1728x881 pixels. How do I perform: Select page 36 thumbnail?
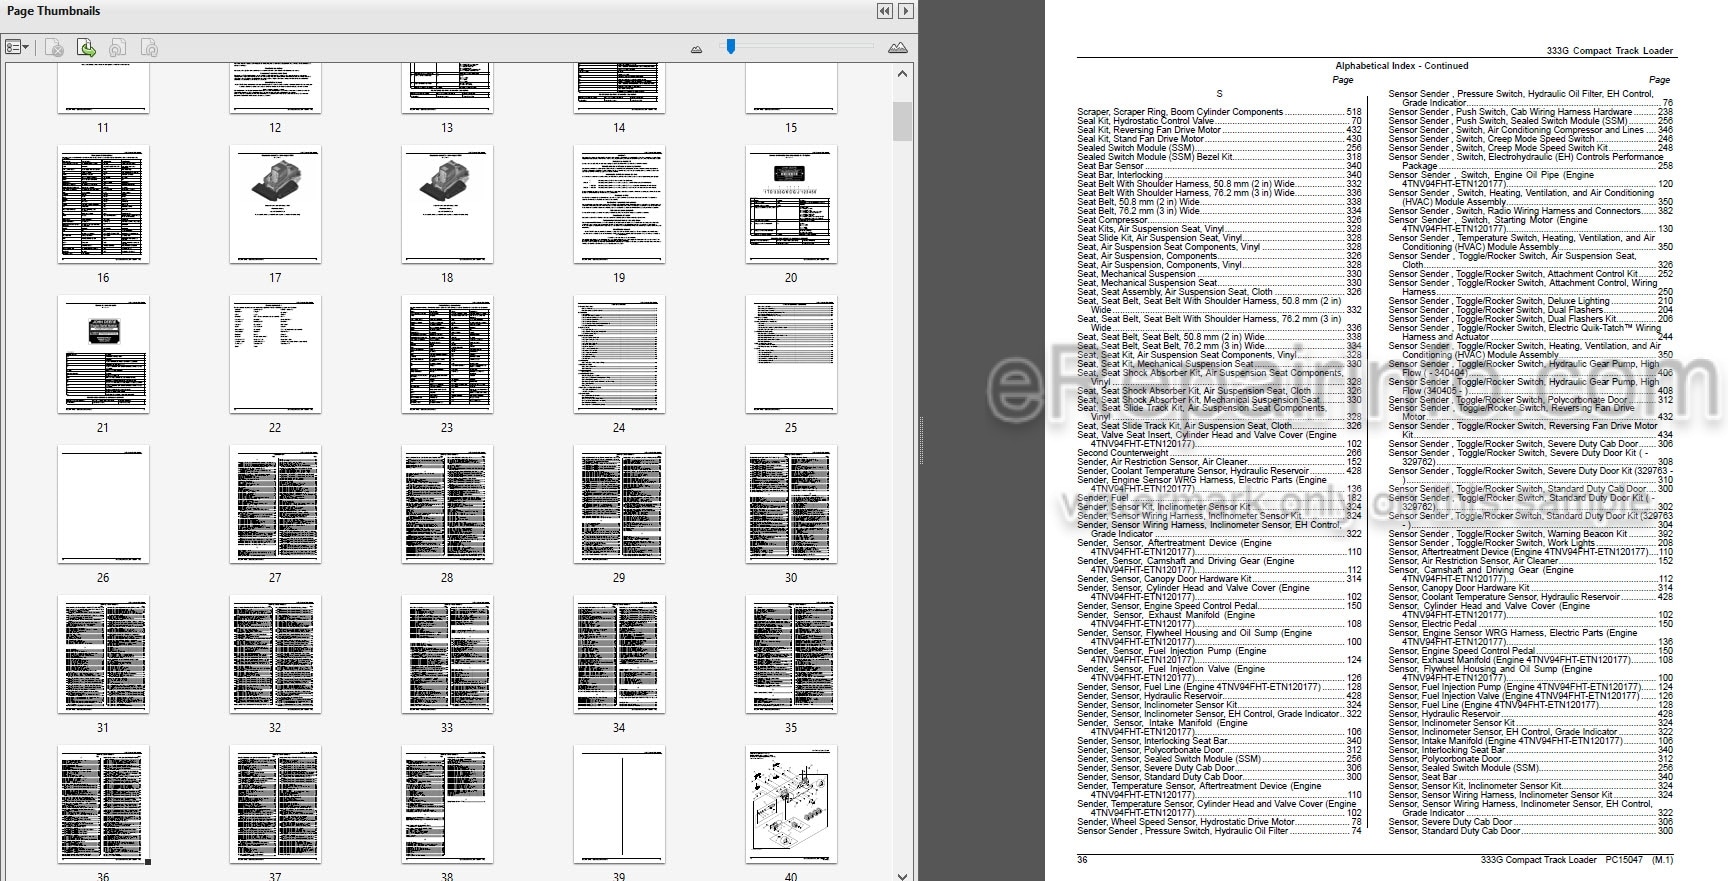(103, 804)
